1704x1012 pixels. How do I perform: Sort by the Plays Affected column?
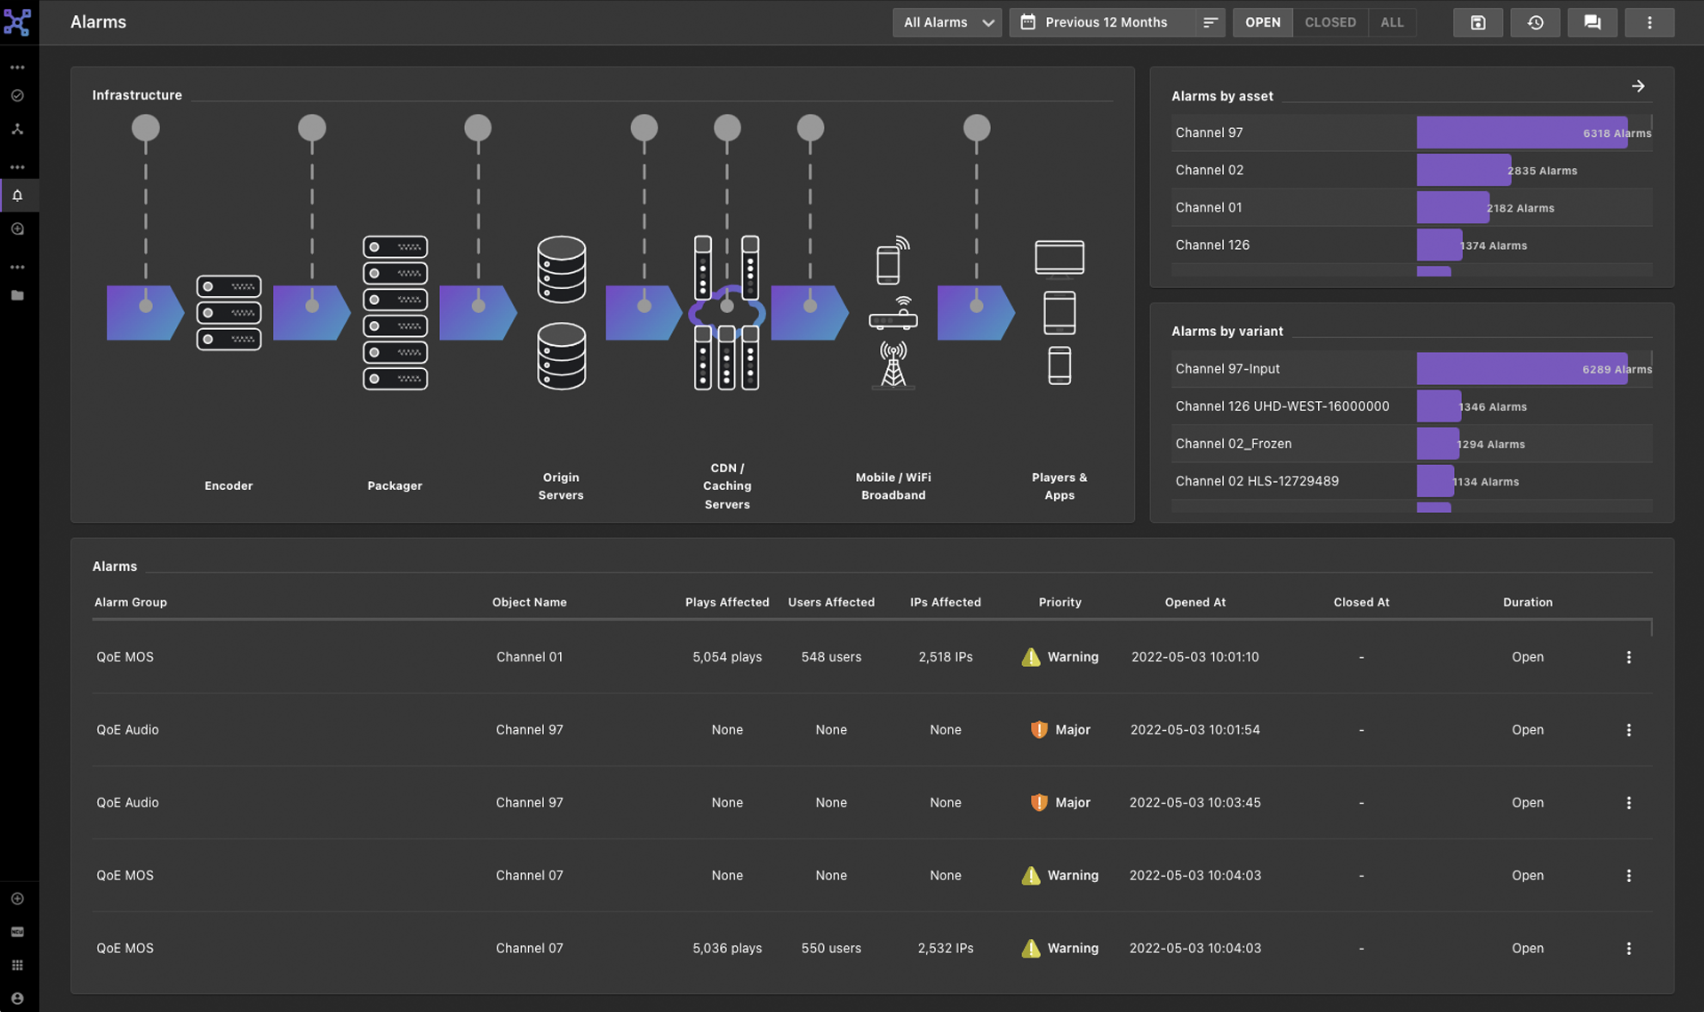[x=727, y=602]
